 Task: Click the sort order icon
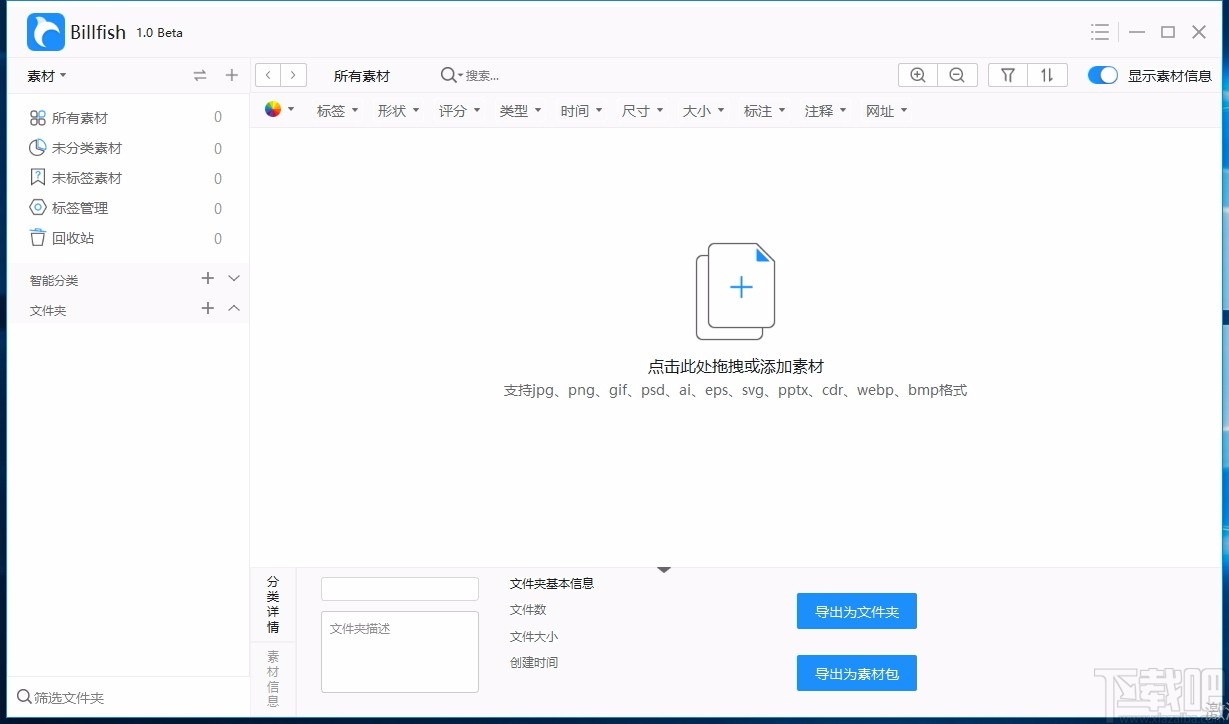pos(1048,74)
